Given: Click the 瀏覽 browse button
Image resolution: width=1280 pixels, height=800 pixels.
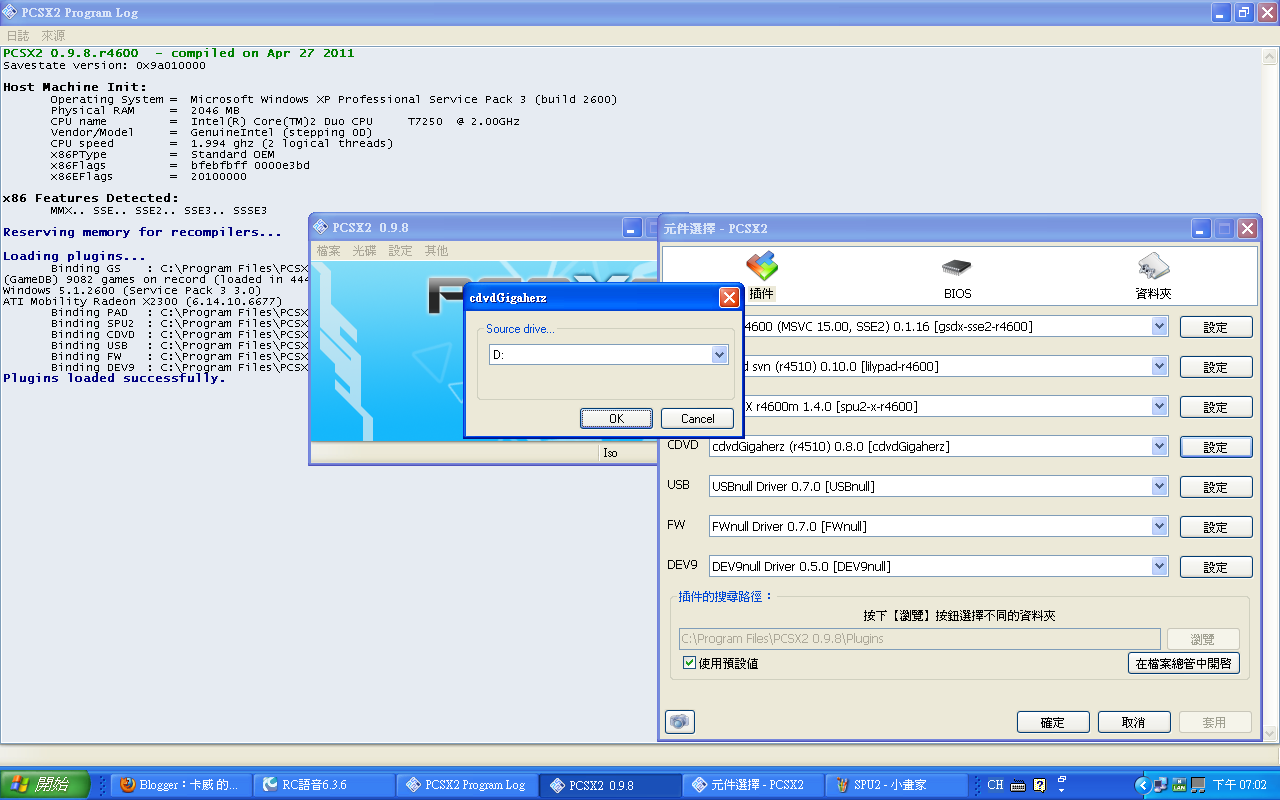Looking at the screenshot, I should (x=1203, y=639).
